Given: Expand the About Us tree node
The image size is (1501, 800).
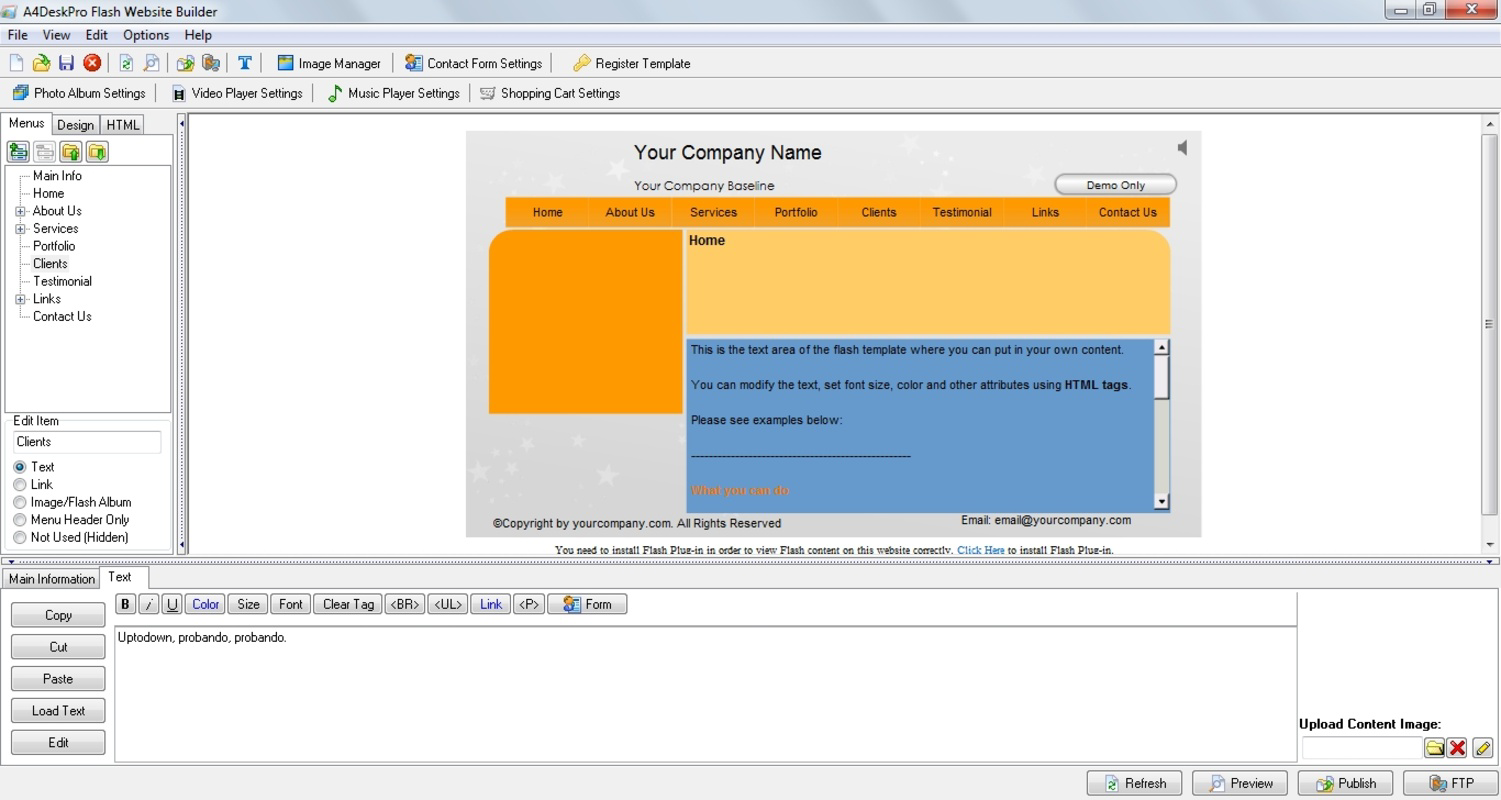Looking at the screenshot, I should pos(20,211).
